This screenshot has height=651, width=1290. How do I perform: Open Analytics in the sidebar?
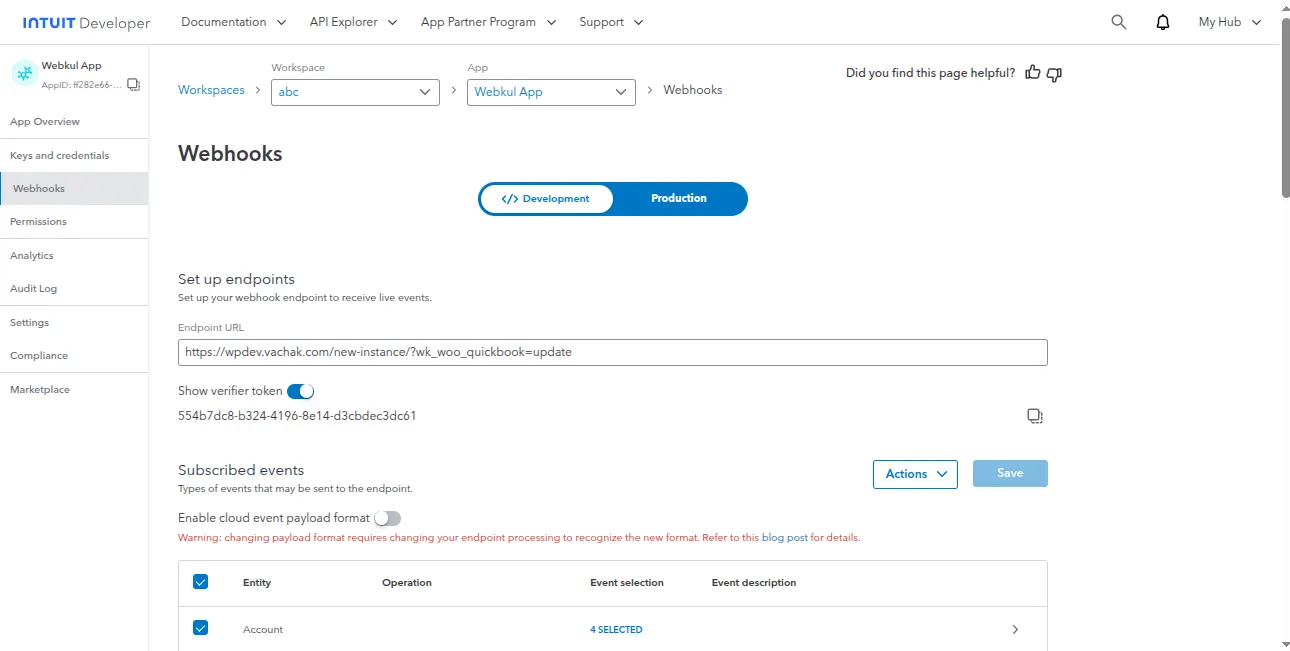(32, 256)
